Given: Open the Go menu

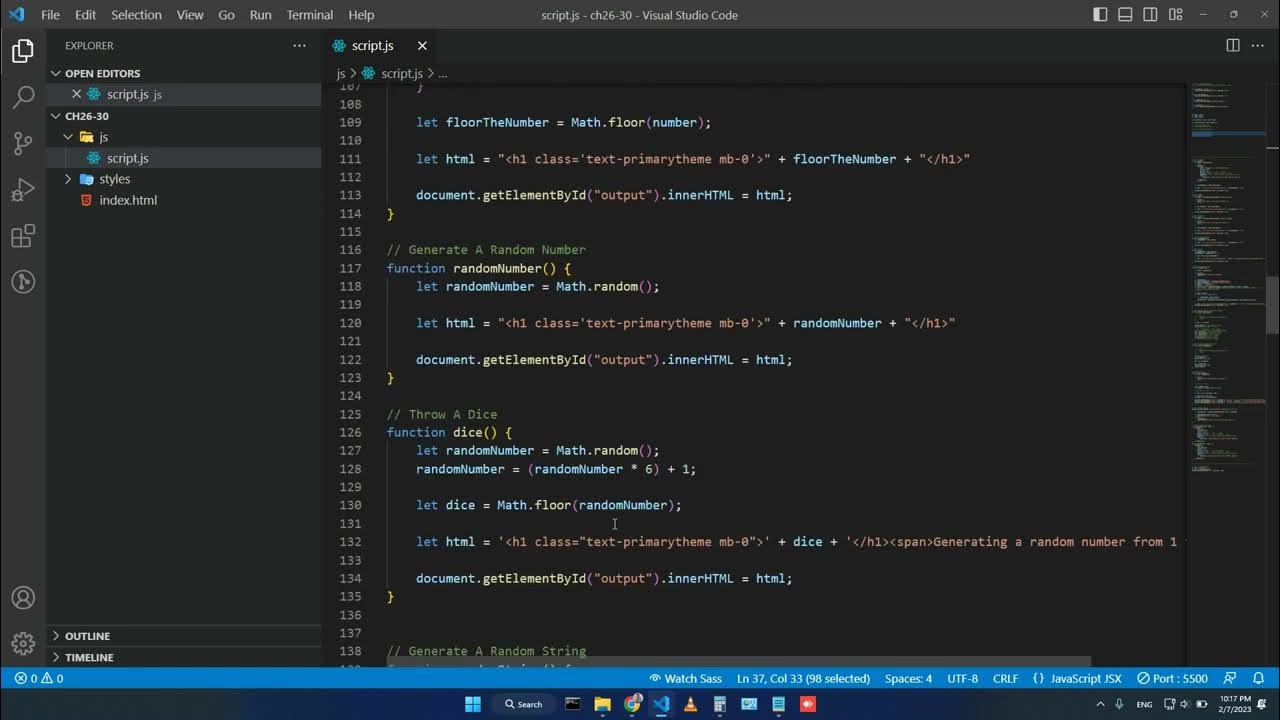Looking at the screenshot, I should [x=226, y=15].
